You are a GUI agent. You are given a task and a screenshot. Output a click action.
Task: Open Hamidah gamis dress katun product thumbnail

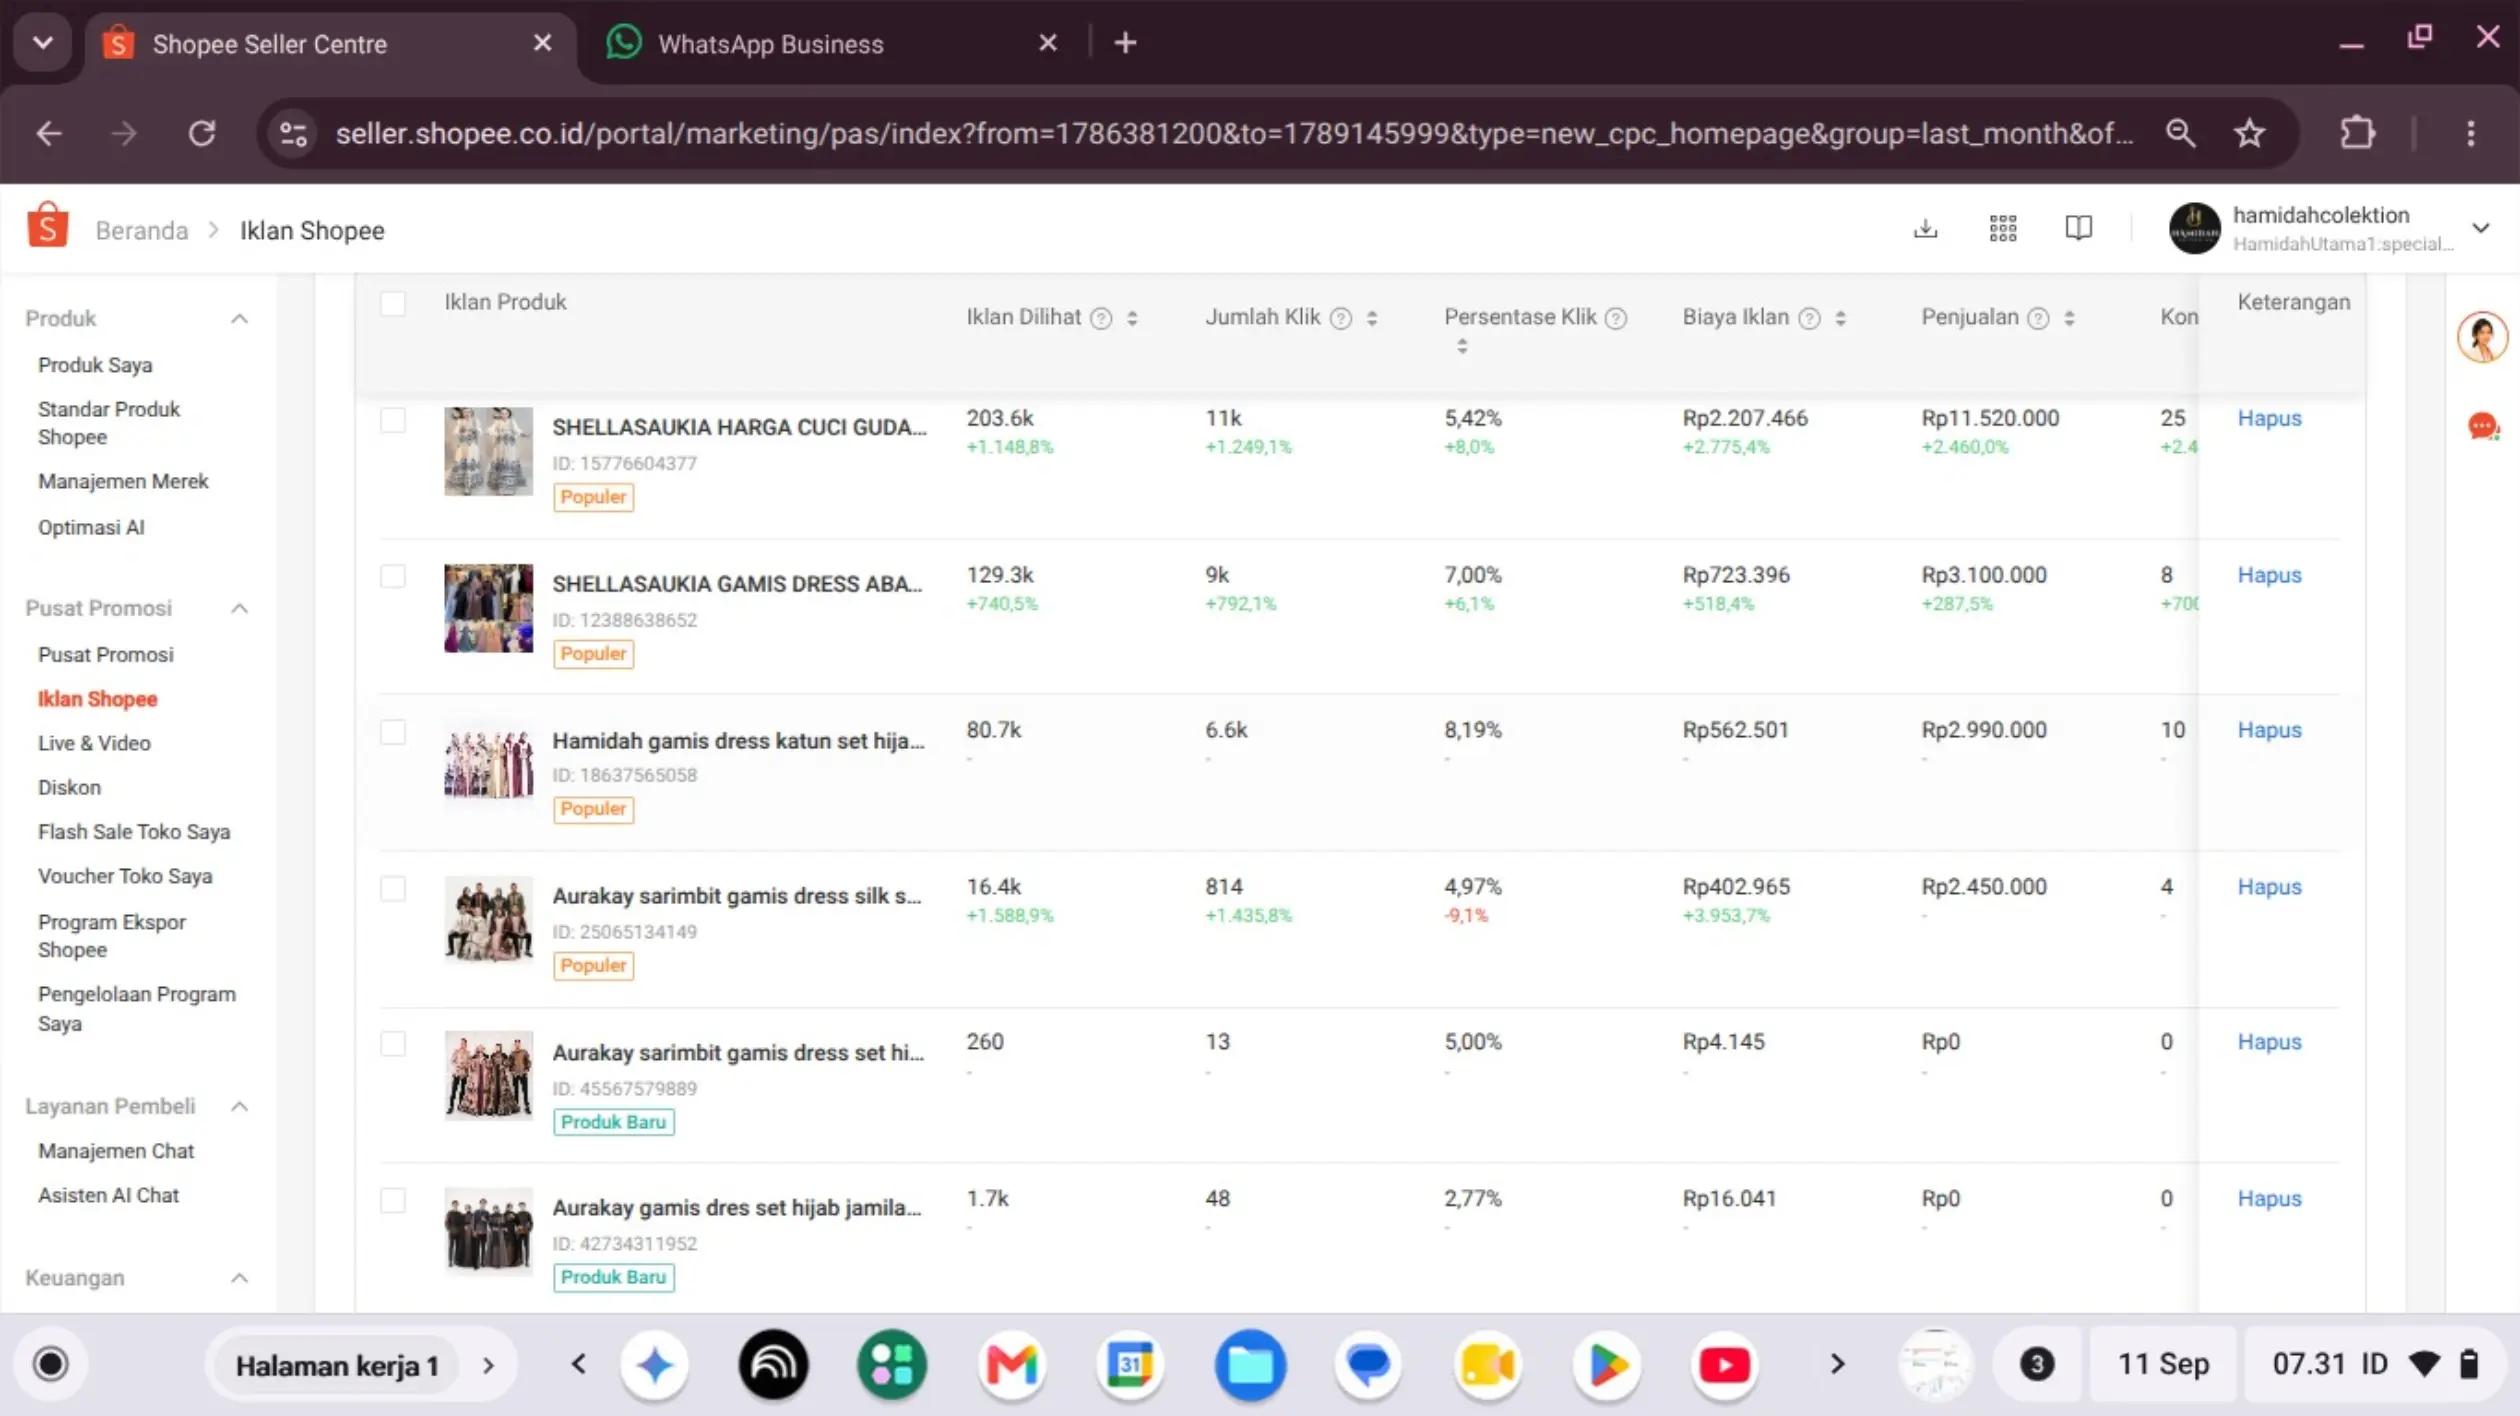tap(488, 764)
